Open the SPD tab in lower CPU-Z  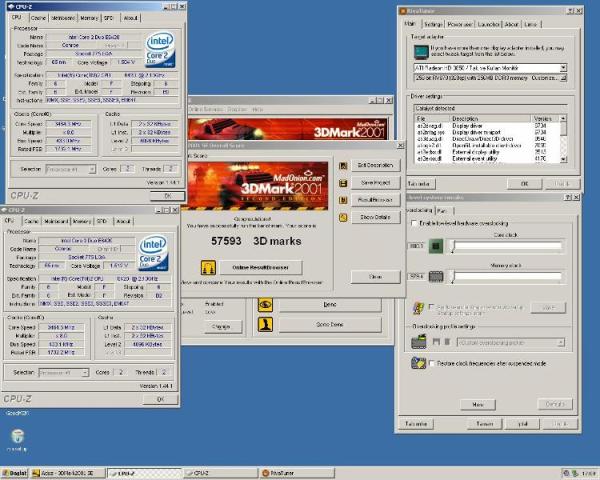[x=102, y=221]
